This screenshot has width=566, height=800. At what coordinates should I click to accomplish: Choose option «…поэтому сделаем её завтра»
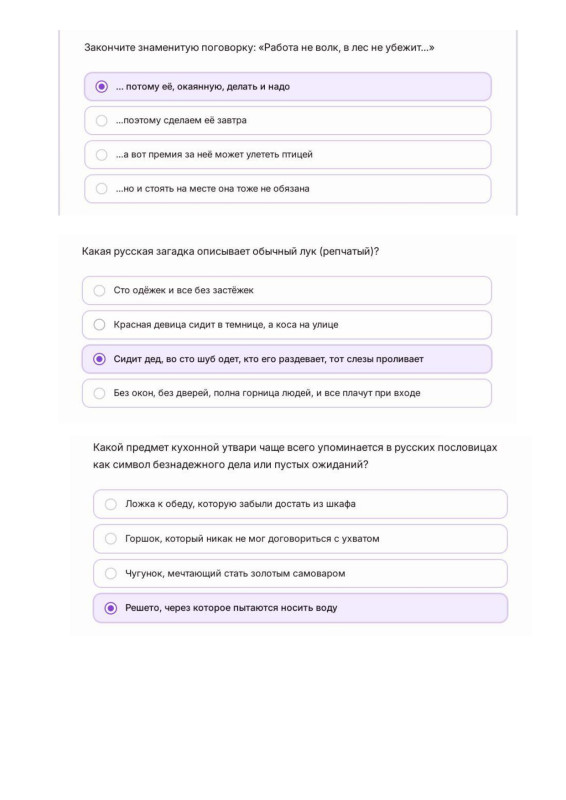point(287,121)
